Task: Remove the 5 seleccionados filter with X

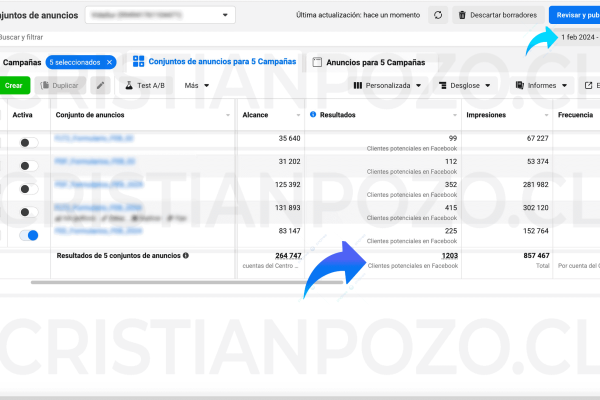Action: 109,62
